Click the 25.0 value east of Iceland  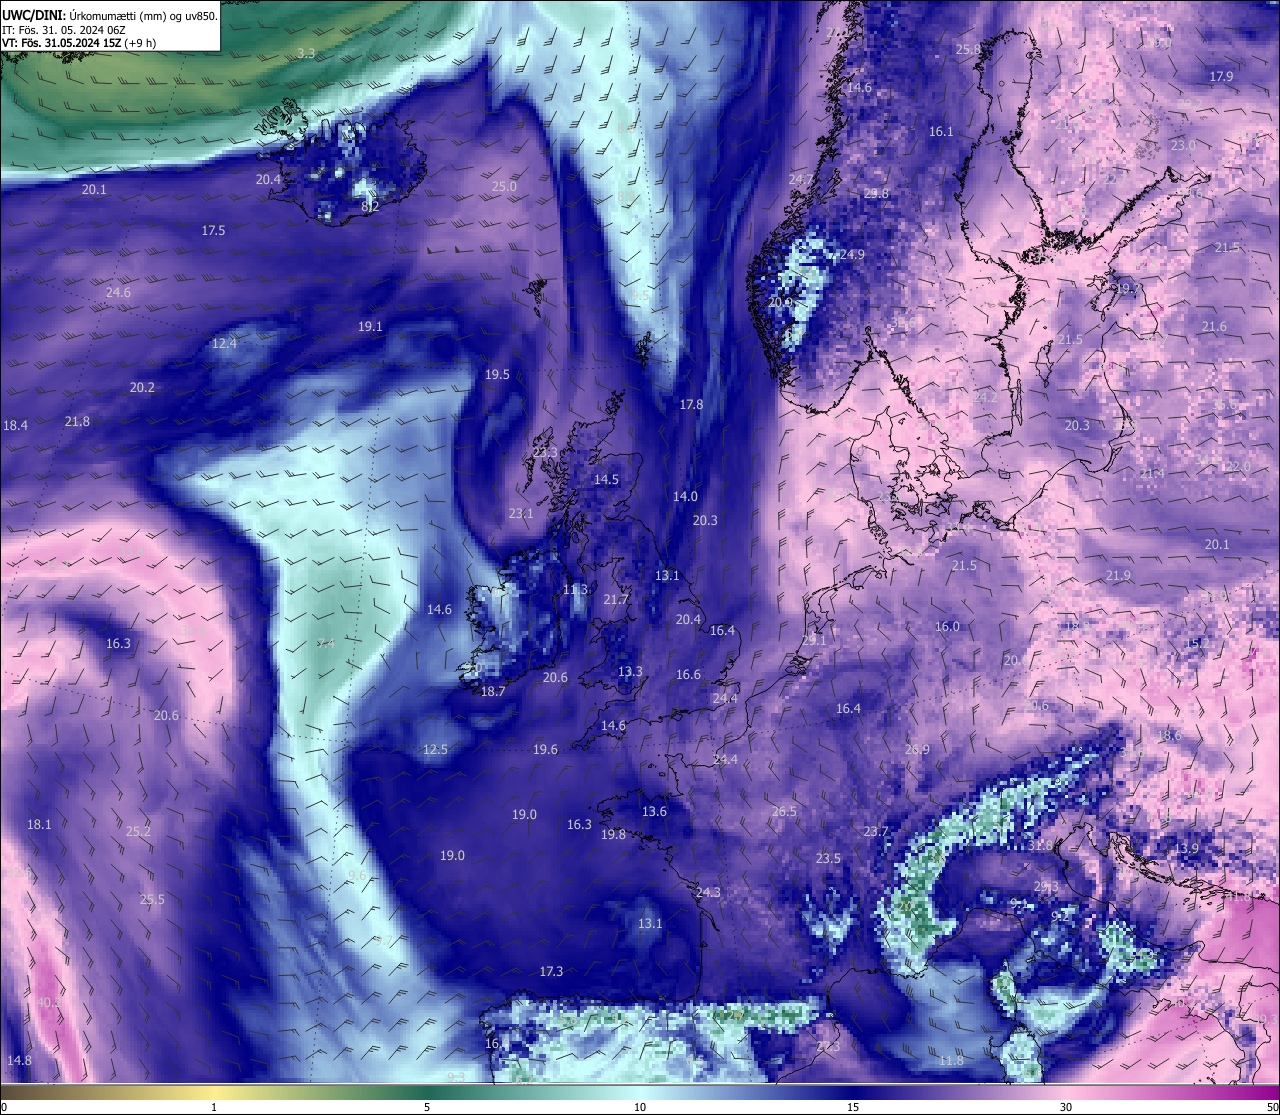pyautogui.click(x=504, y=186)
